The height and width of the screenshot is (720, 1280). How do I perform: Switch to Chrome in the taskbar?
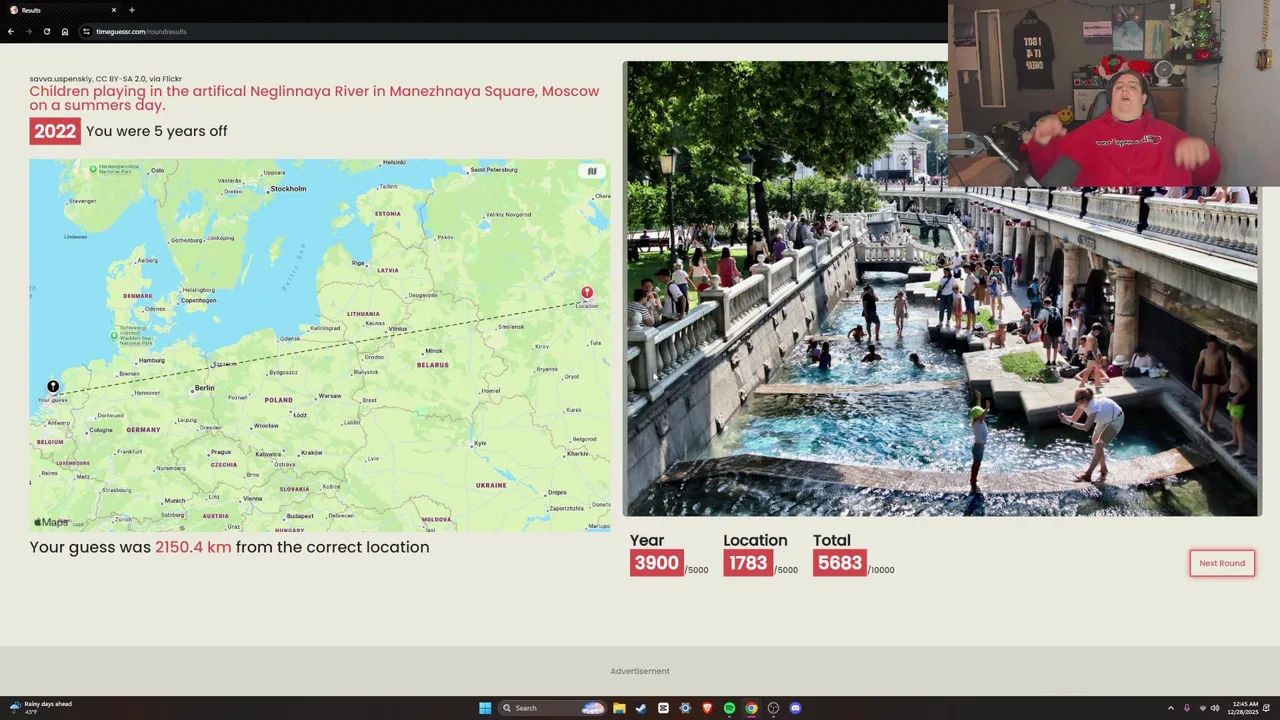(751, 708)
